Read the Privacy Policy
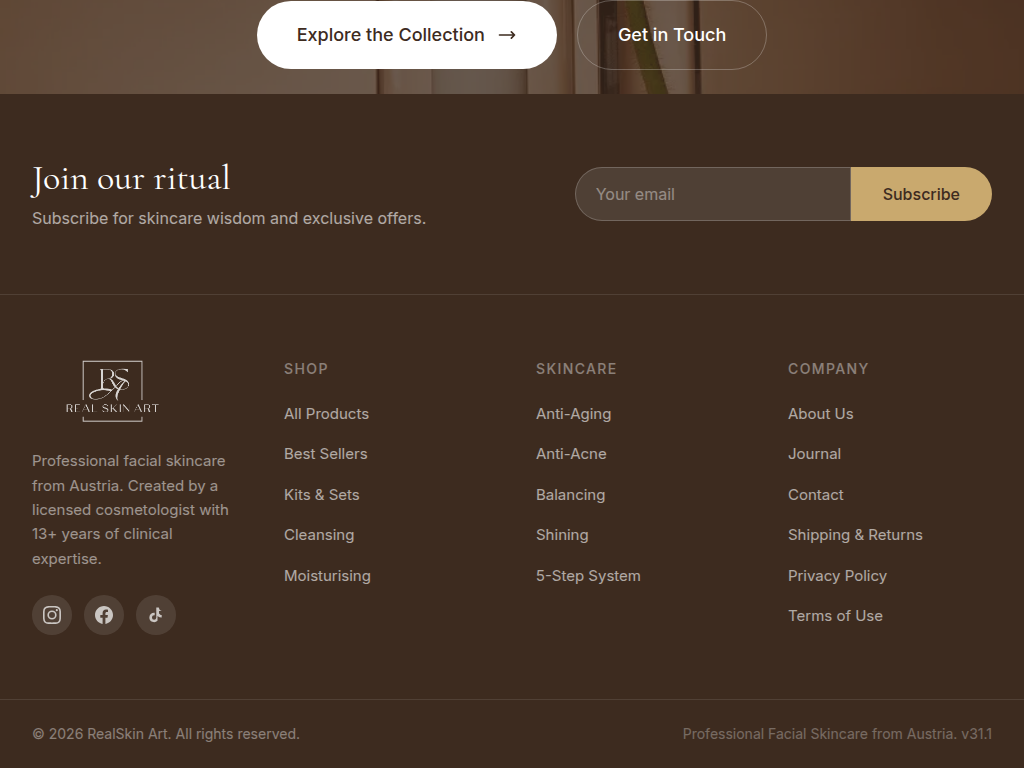Image resolution: width=1024 pixels, height=768 pixels. (x=837, y=575)
